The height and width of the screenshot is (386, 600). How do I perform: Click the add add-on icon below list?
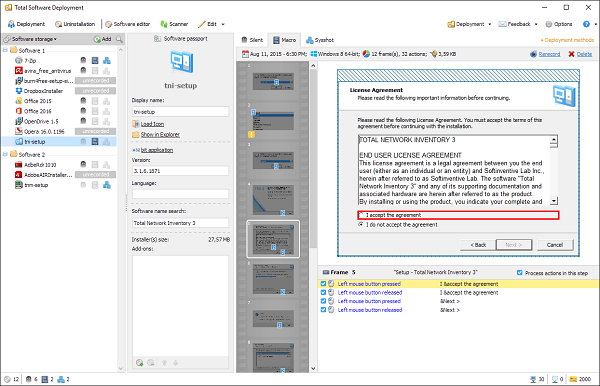[x=140, y=362]
